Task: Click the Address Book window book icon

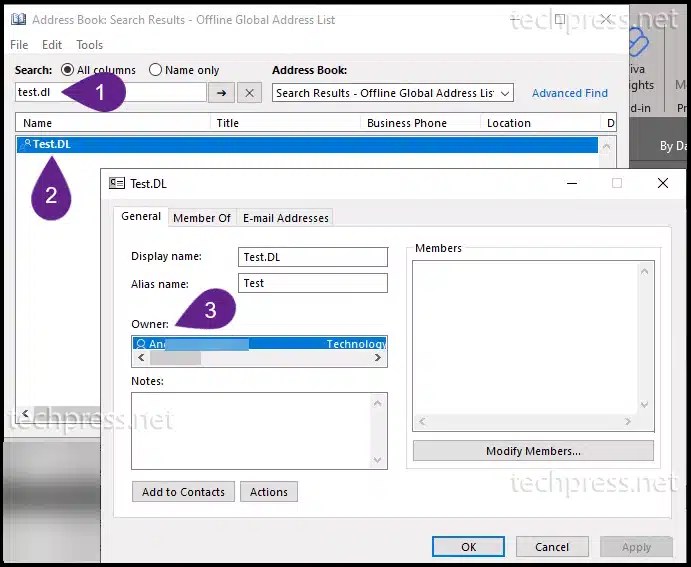Action: [19, 19]
